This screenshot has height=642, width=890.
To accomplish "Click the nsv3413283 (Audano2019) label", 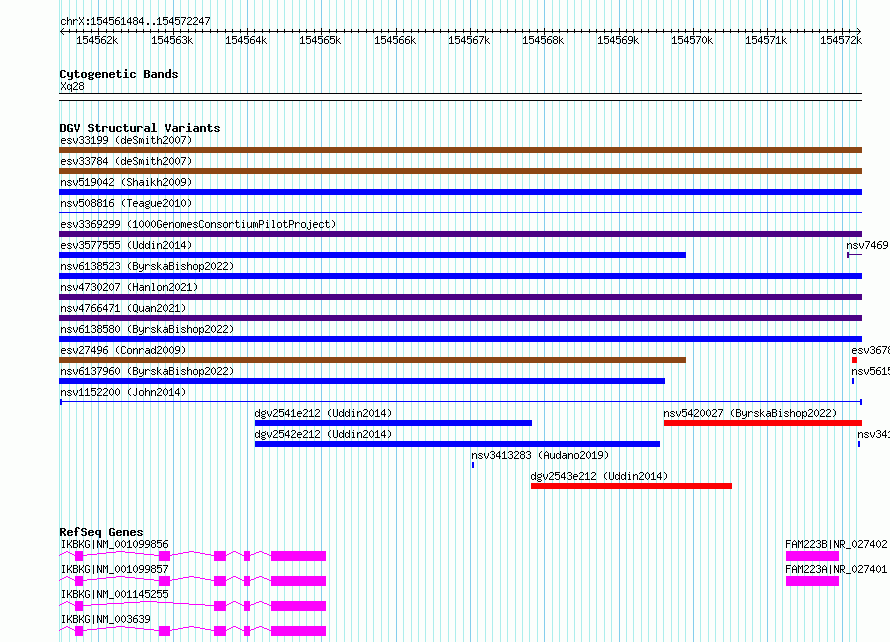I will [x=540, y=455].
